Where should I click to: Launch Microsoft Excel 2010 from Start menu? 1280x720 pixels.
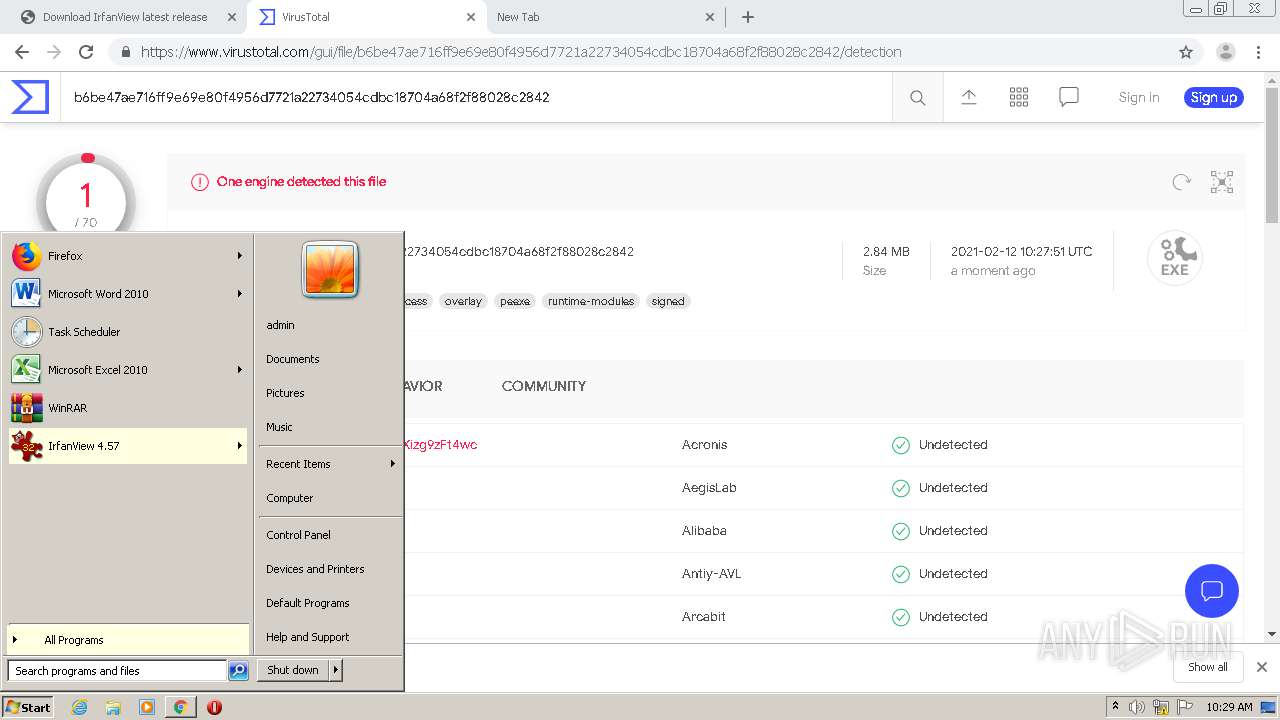(127, 370)
